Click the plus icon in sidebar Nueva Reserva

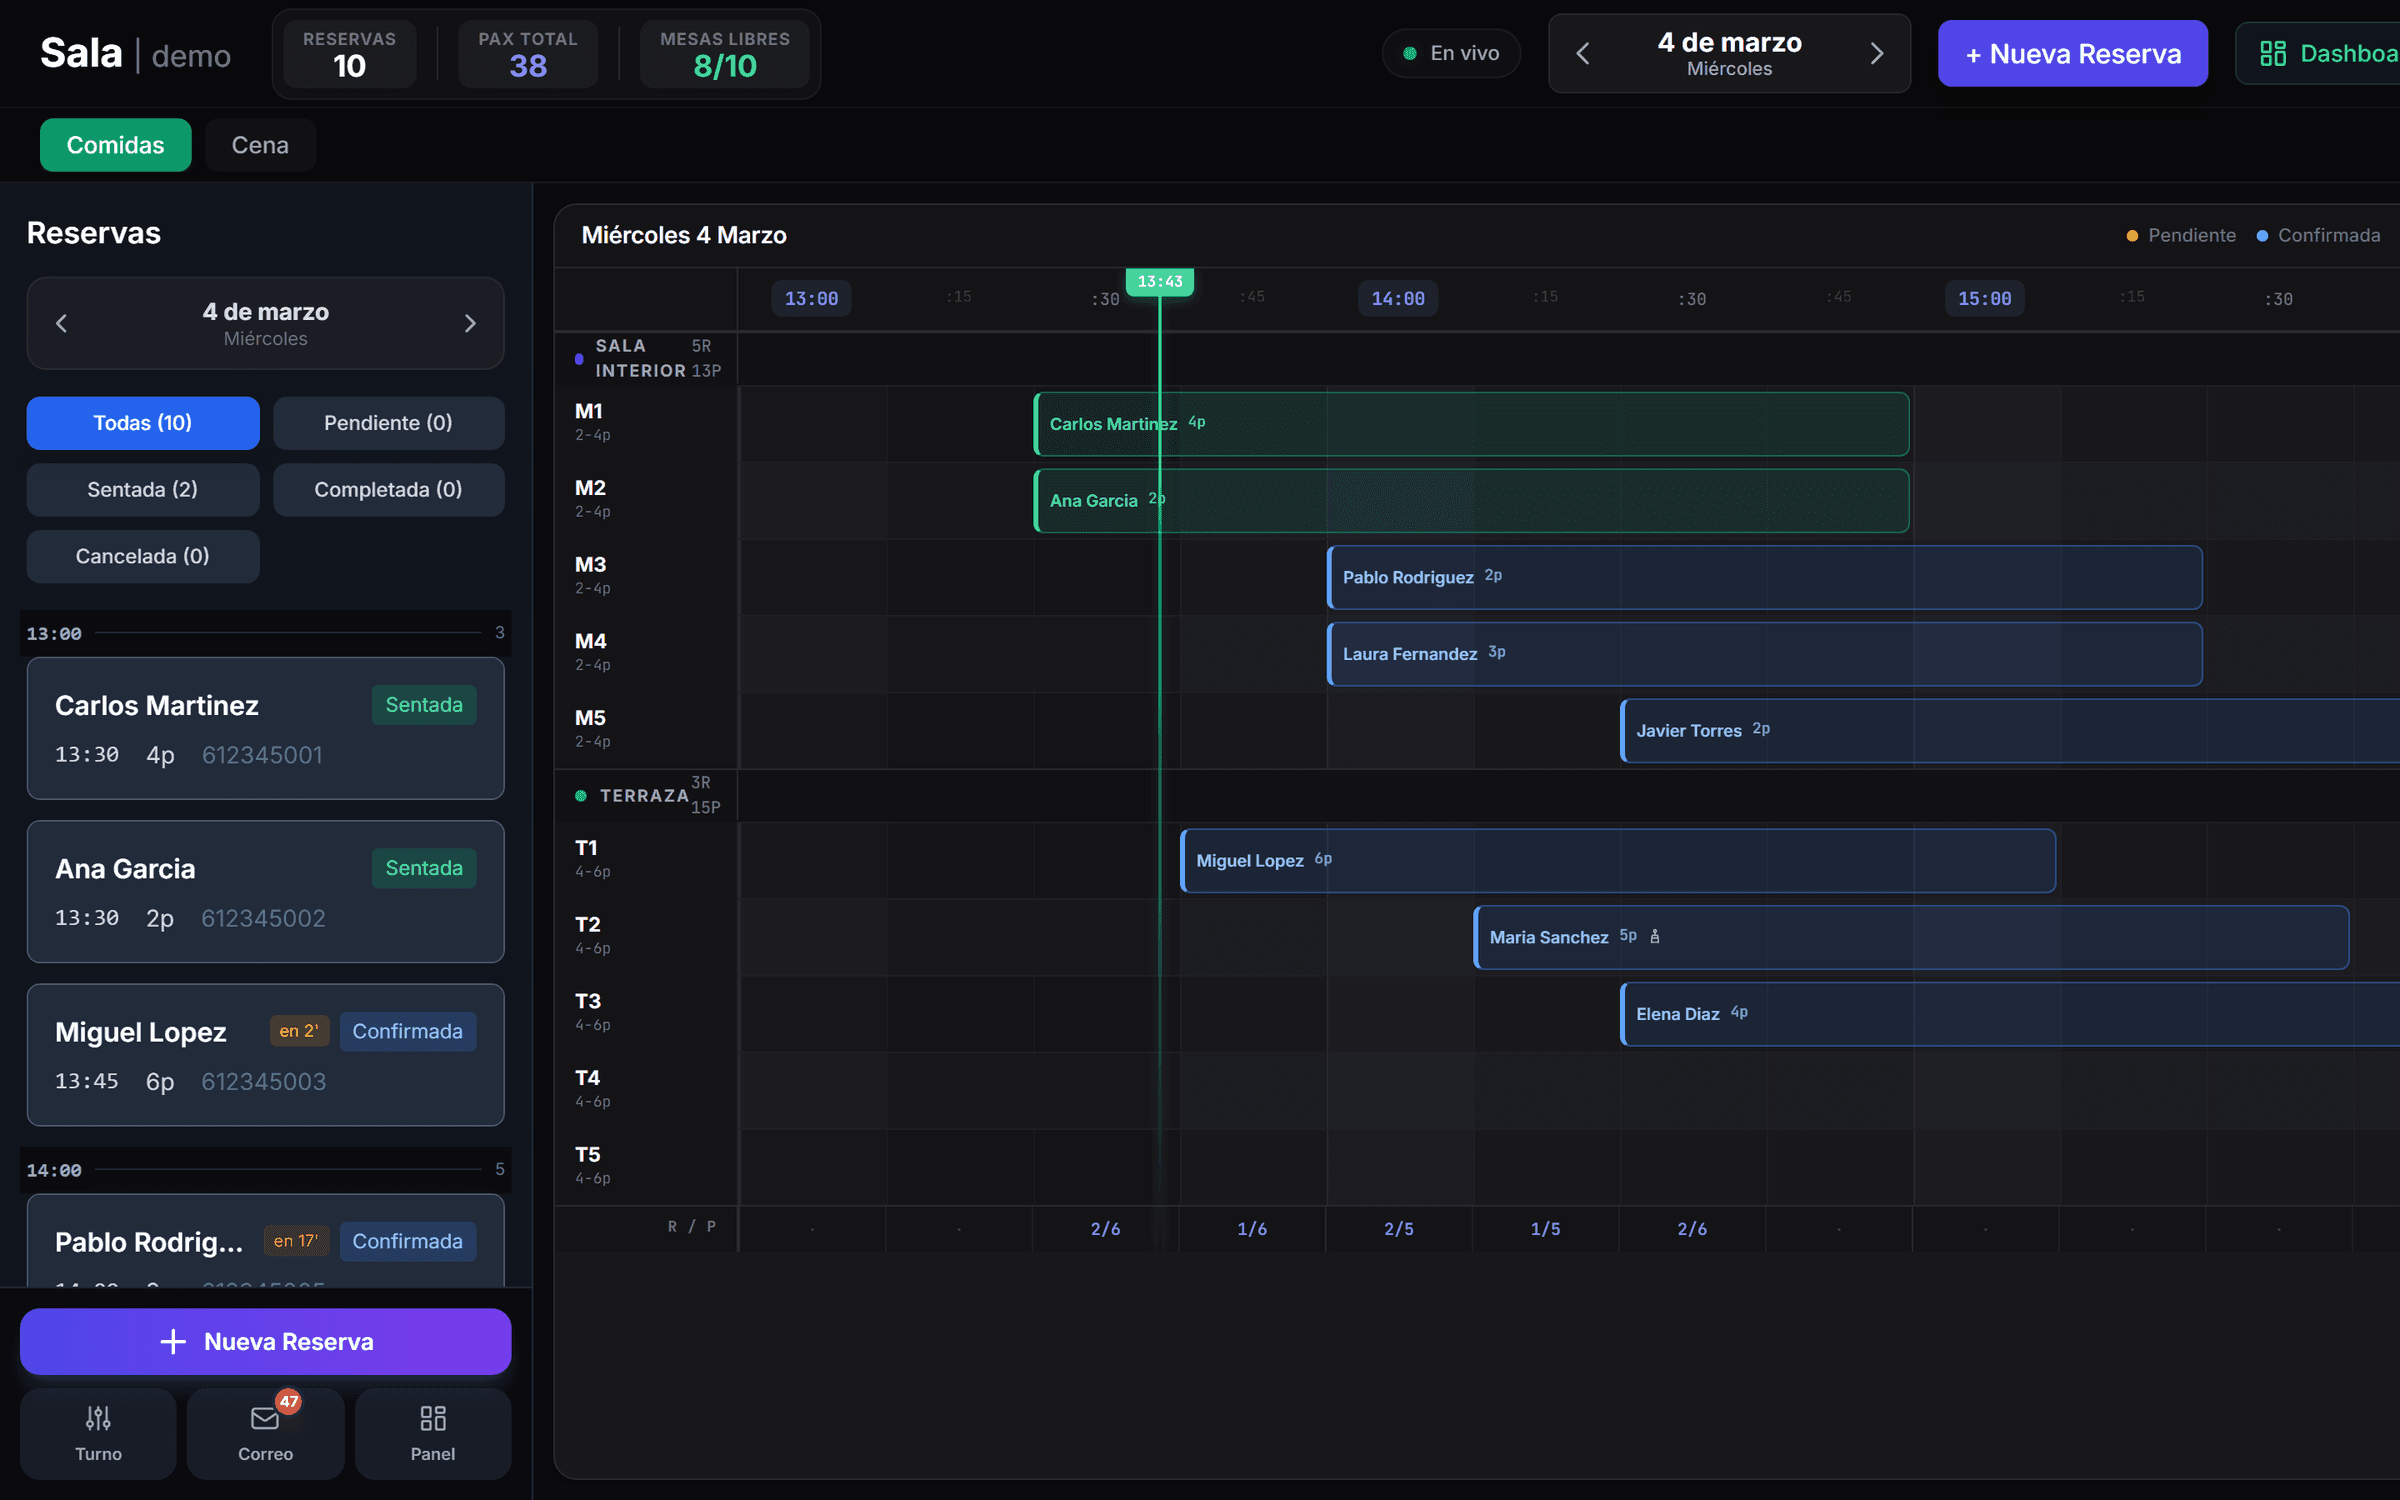173,1341
